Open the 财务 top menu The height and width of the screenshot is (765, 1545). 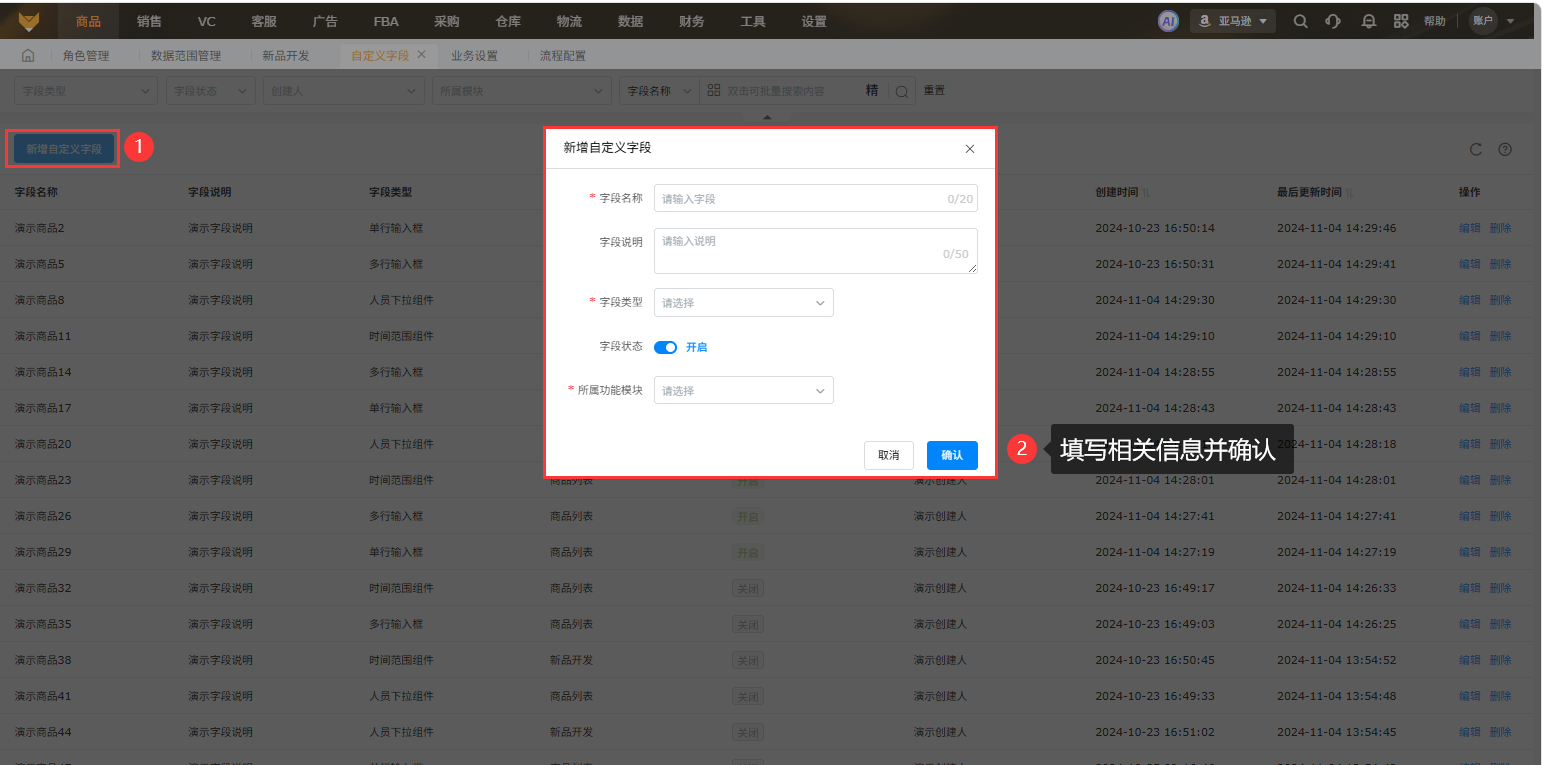point(691,21)
